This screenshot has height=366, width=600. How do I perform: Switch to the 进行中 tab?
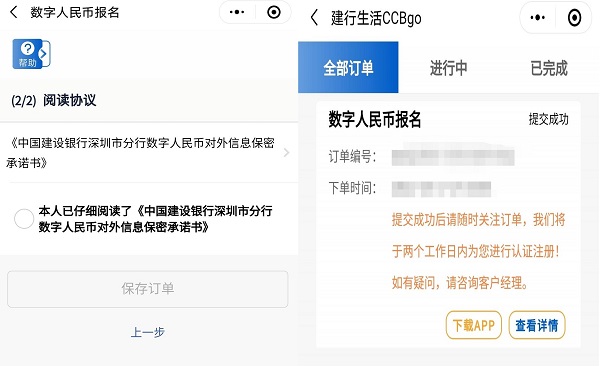(448, 68)
